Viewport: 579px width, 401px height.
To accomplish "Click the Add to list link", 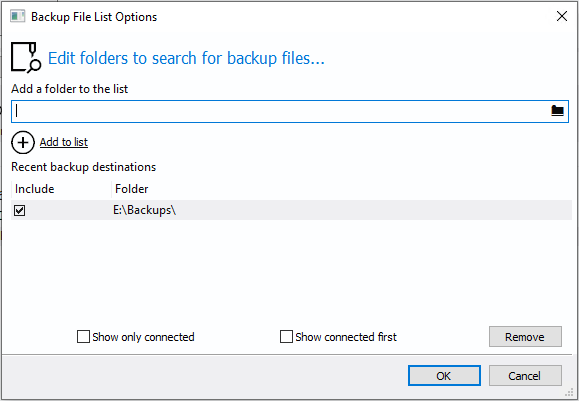I will click(64, 142).
